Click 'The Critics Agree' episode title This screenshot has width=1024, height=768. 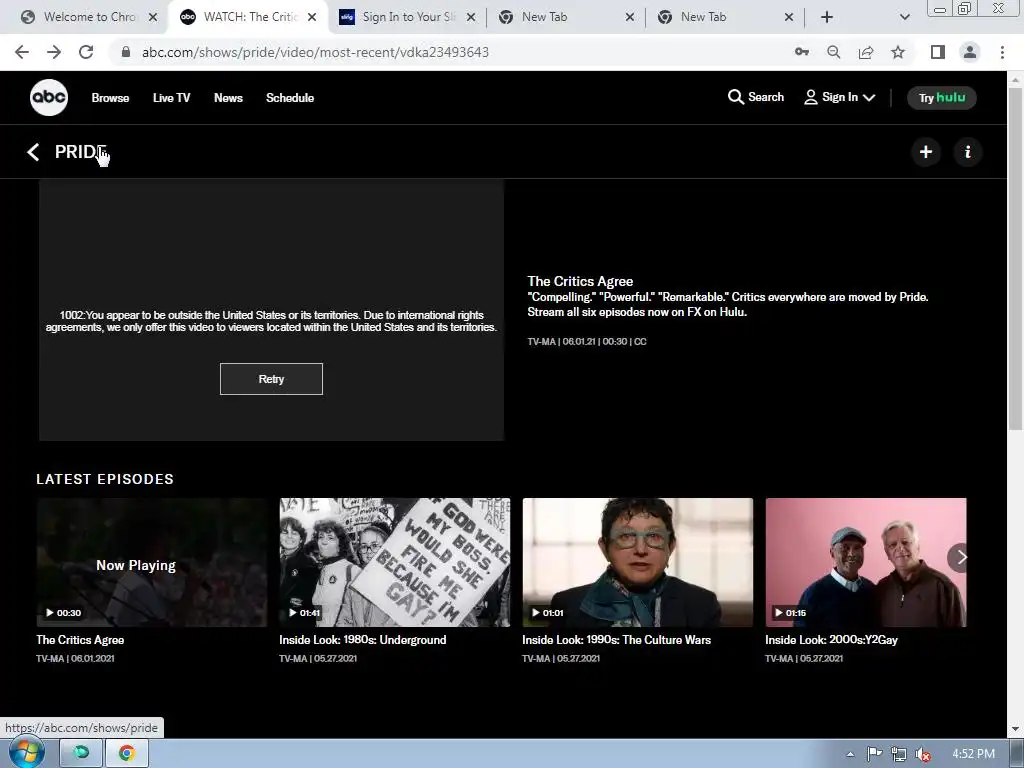[80, 640]
